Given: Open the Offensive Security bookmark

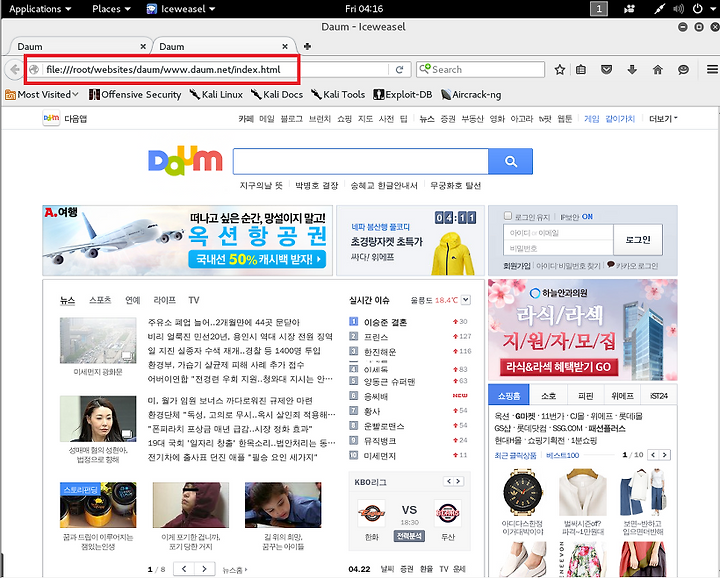Looking at the screenshot, I should 135,95.
